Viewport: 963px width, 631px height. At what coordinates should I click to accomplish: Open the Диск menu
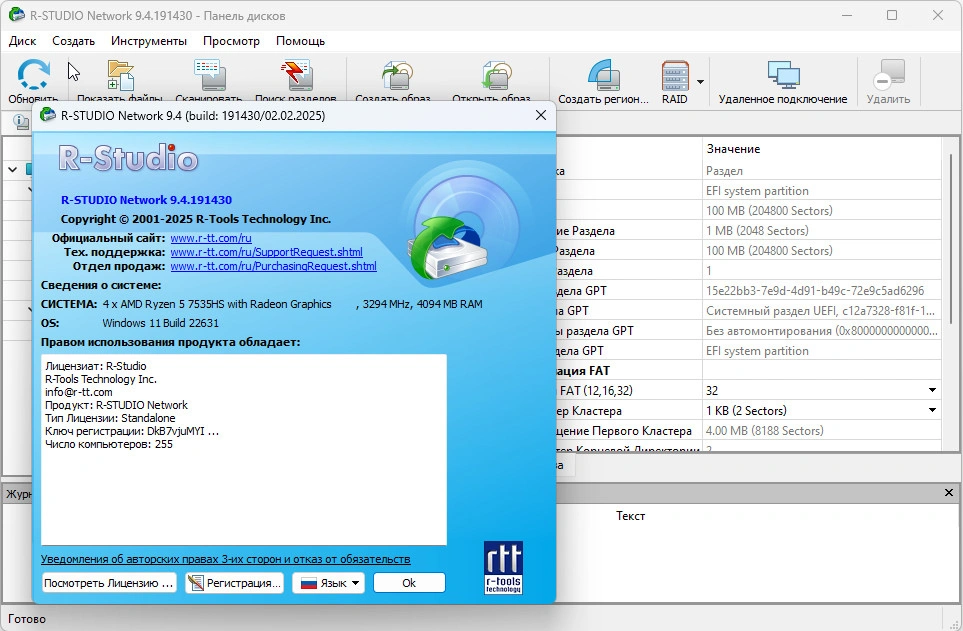22,41
